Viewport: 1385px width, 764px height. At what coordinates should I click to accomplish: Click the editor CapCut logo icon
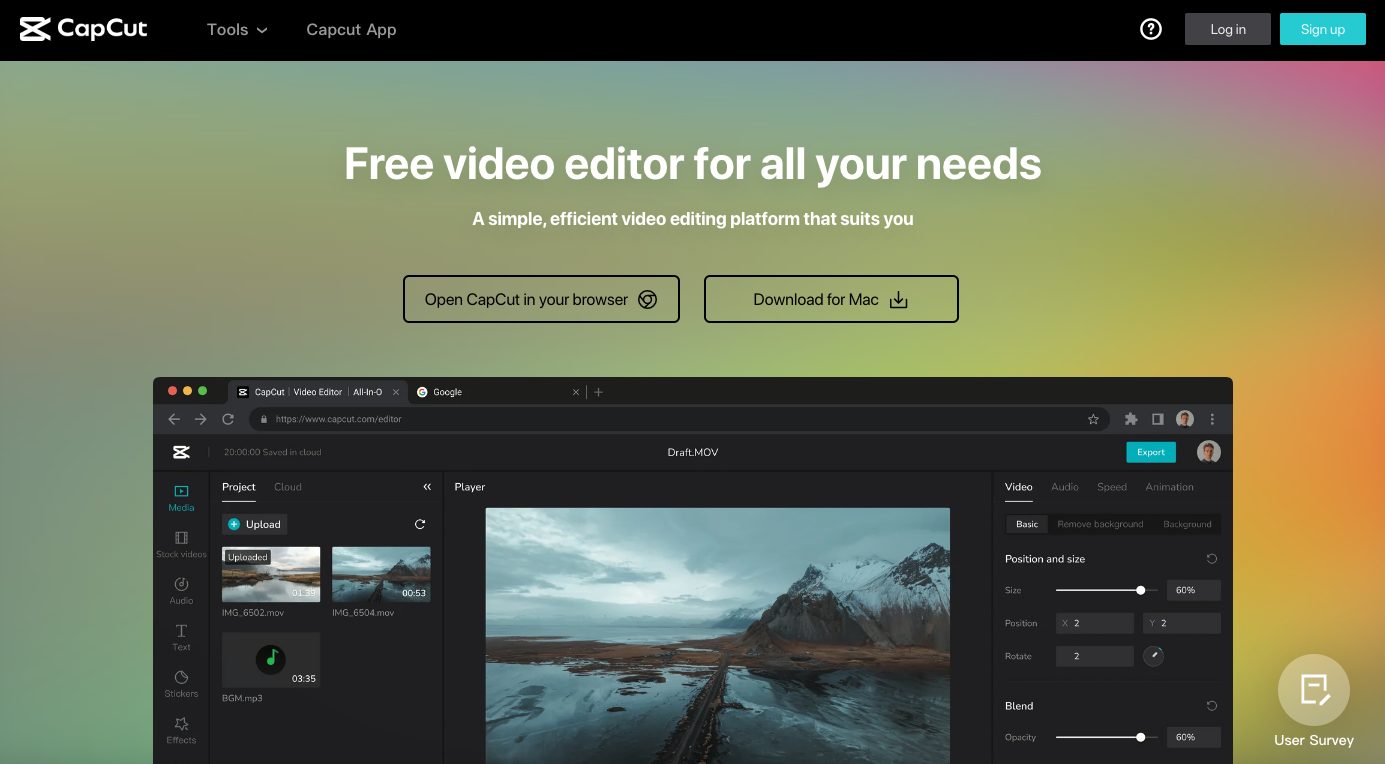click(181, 452)
